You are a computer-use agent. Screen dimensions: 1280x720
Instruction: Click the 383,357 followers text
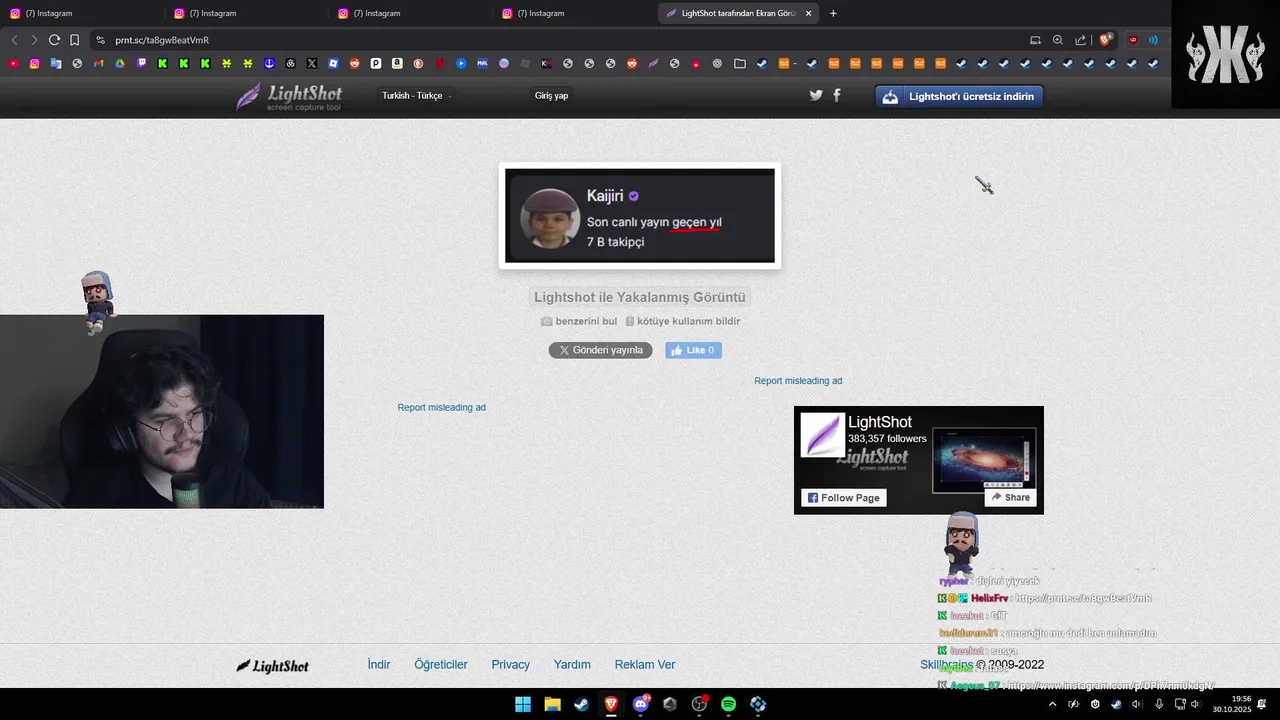coord(887,438)
